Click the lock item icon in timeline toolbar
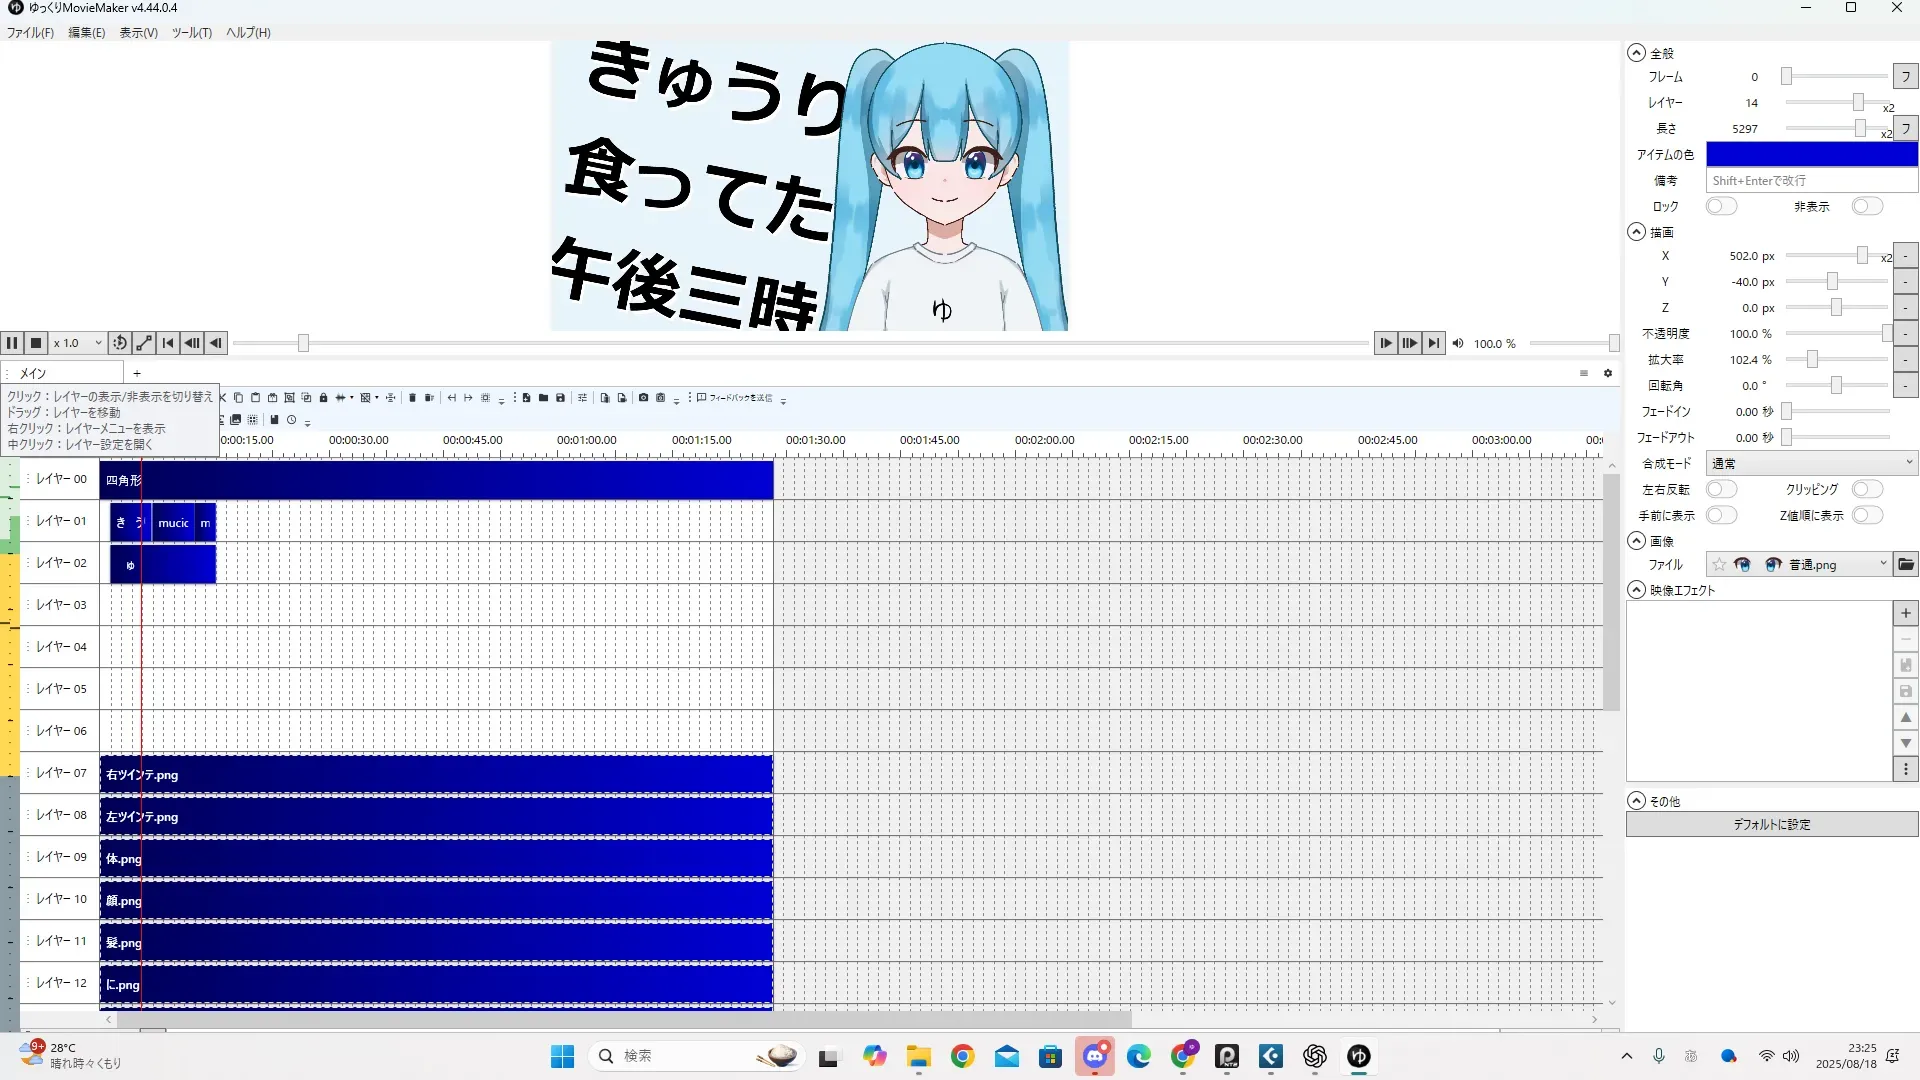Image resolution: width=1920 pixels, height=1080 pixels. click(x=323, y=398)
